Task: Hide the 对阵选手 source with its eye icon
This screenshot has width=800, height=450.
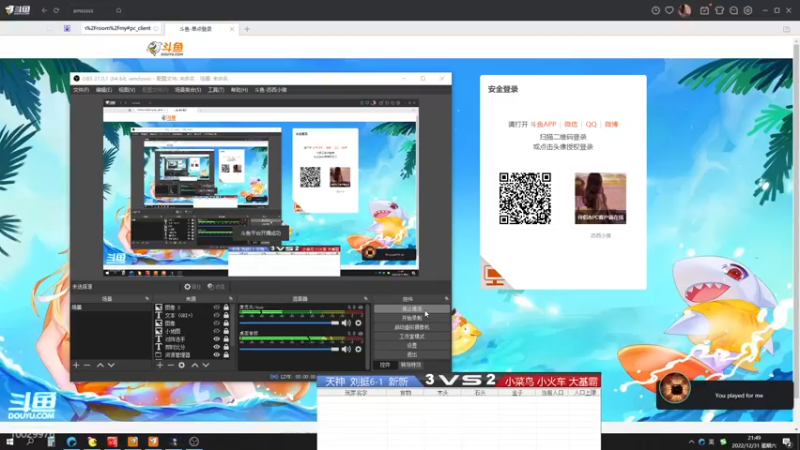Action: [217, 339]
